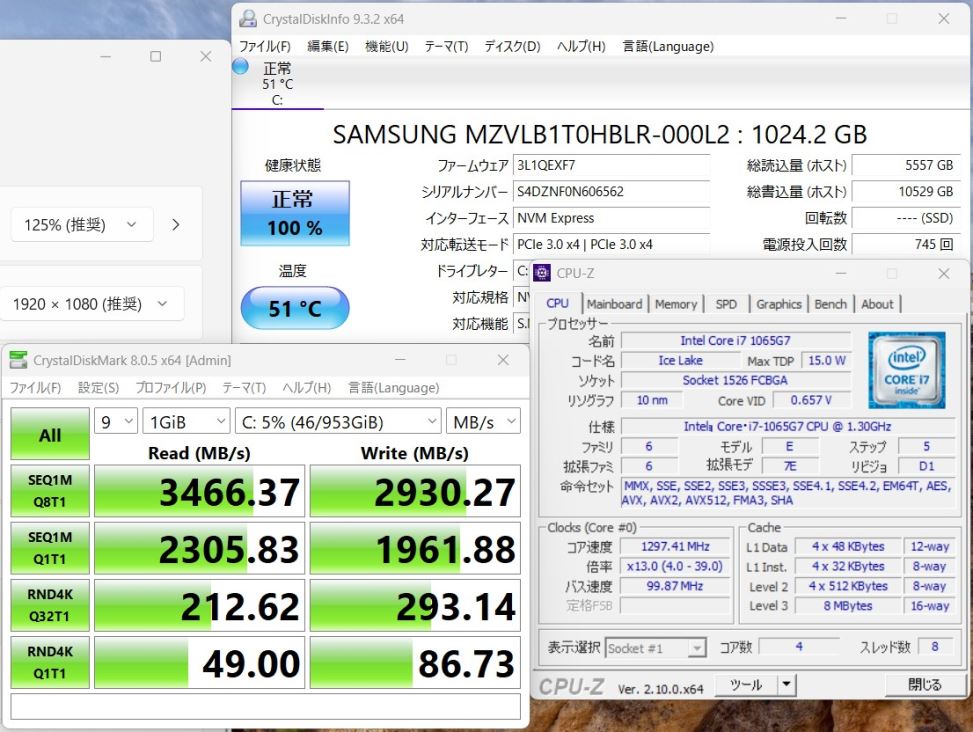Start the SEQ1M Q1T1 test
Image resolution: width=973 pixels, height=732 pixels.
pyautogui.click(x=50, y=548)
